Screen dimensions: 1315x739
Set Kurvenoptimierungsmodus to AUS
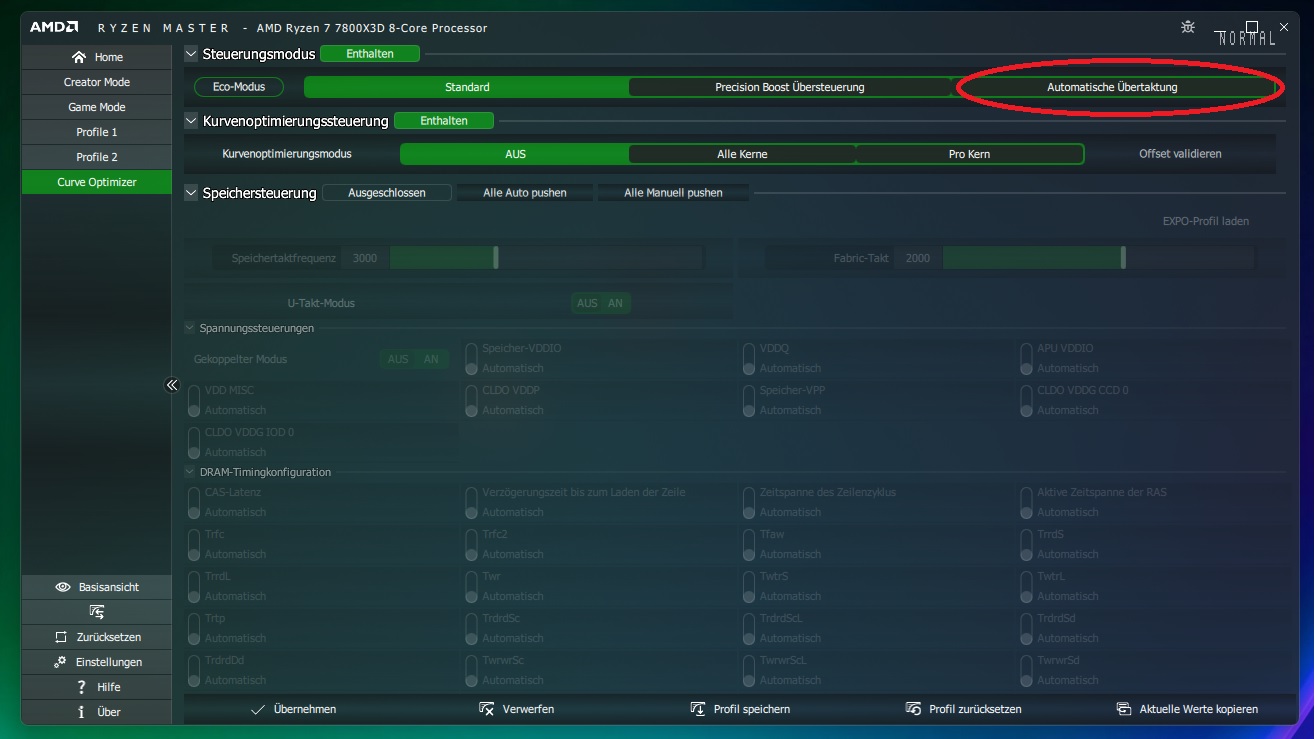tap(515, 154)
